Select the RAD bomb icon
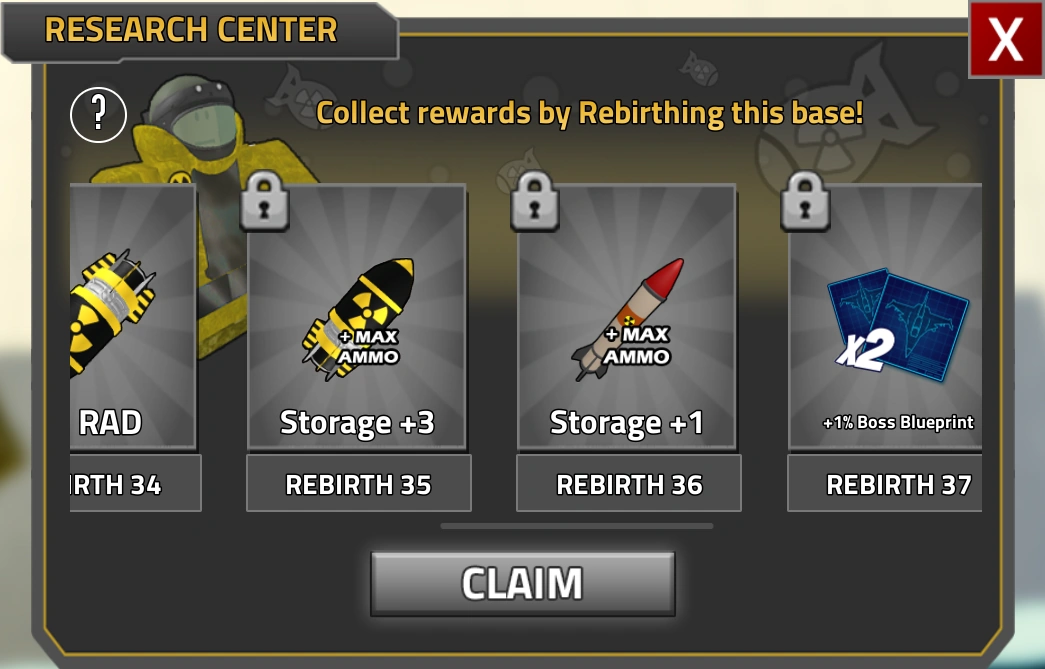The image size is (1045, 669). pos(110,312)
